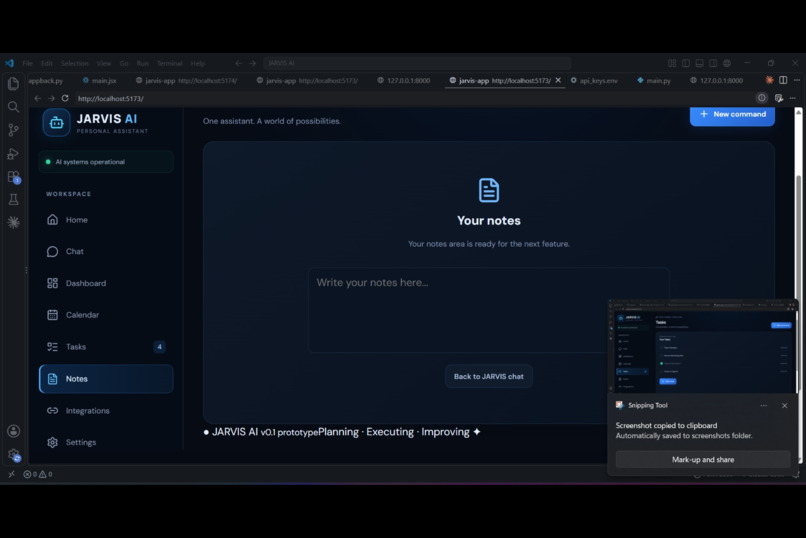Screen dimensions: 806x538
Task: Click the remote window icon in status bar
Action: tap(11, 474)
